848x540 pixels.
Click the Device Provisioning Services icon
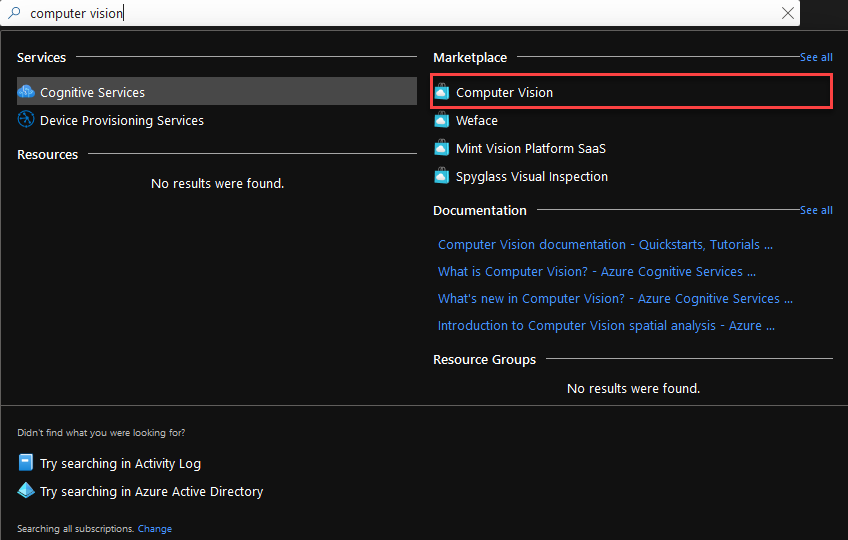click(x=26, y=120)
